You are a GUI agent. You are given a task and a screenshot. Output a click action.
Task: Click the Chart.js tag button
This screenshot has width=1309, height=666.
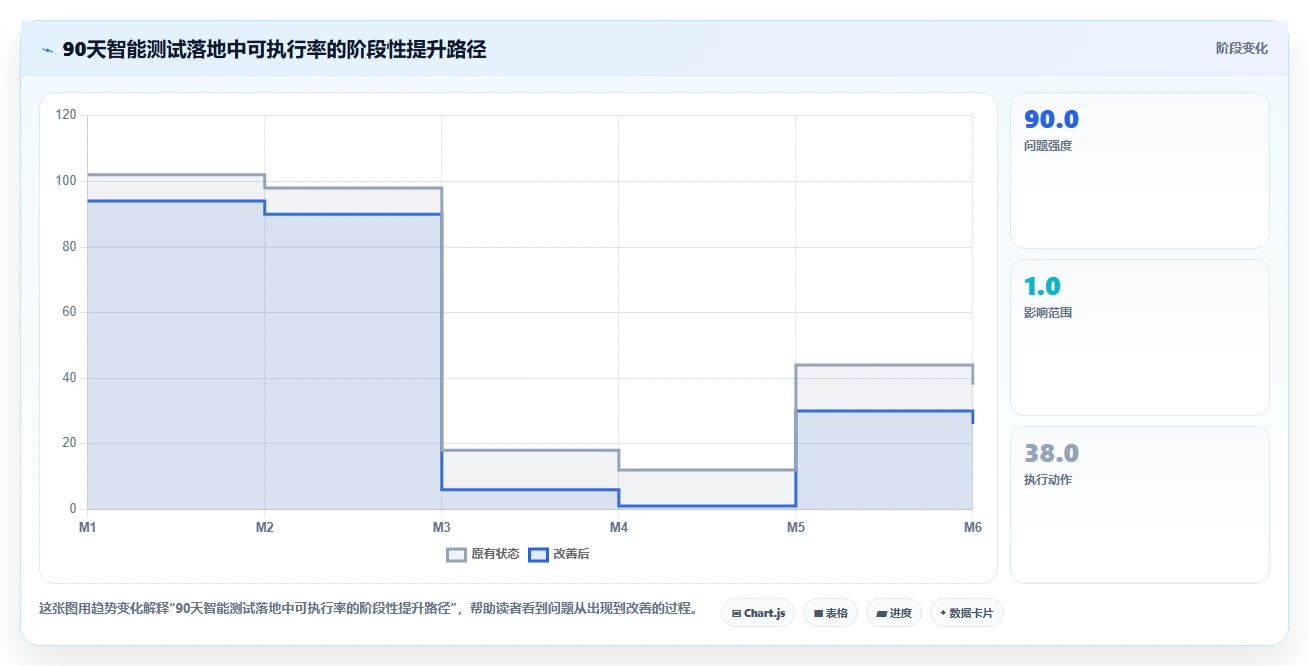[758, 613]
